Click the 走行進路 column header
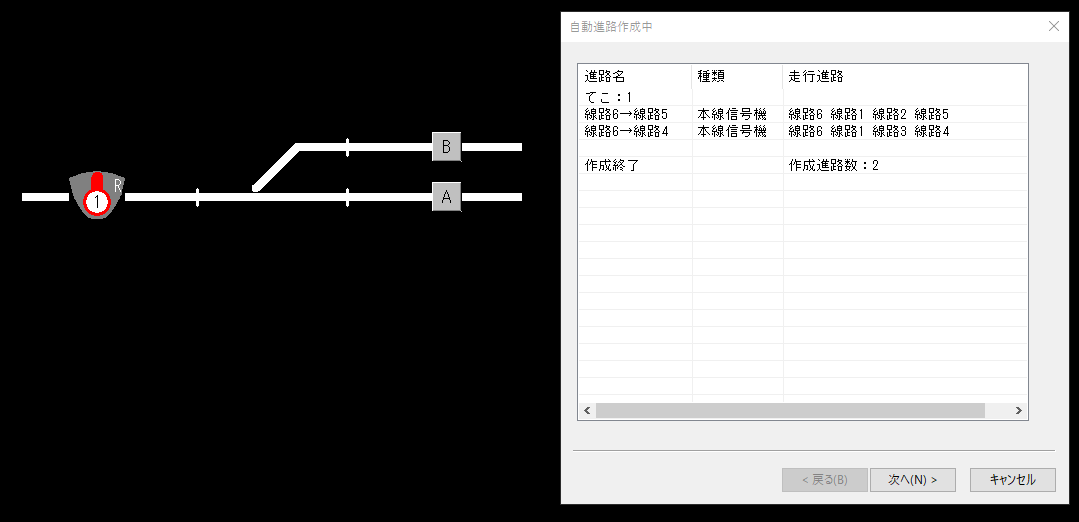Image resolution: width=1079 pixels, height=522 pixels. point(905,76)
